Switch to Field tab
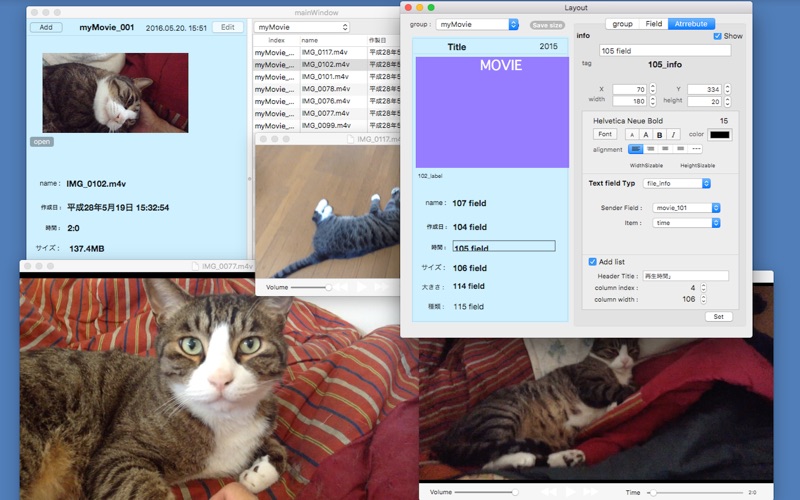The image size is (800, 500). click(654, 24)
